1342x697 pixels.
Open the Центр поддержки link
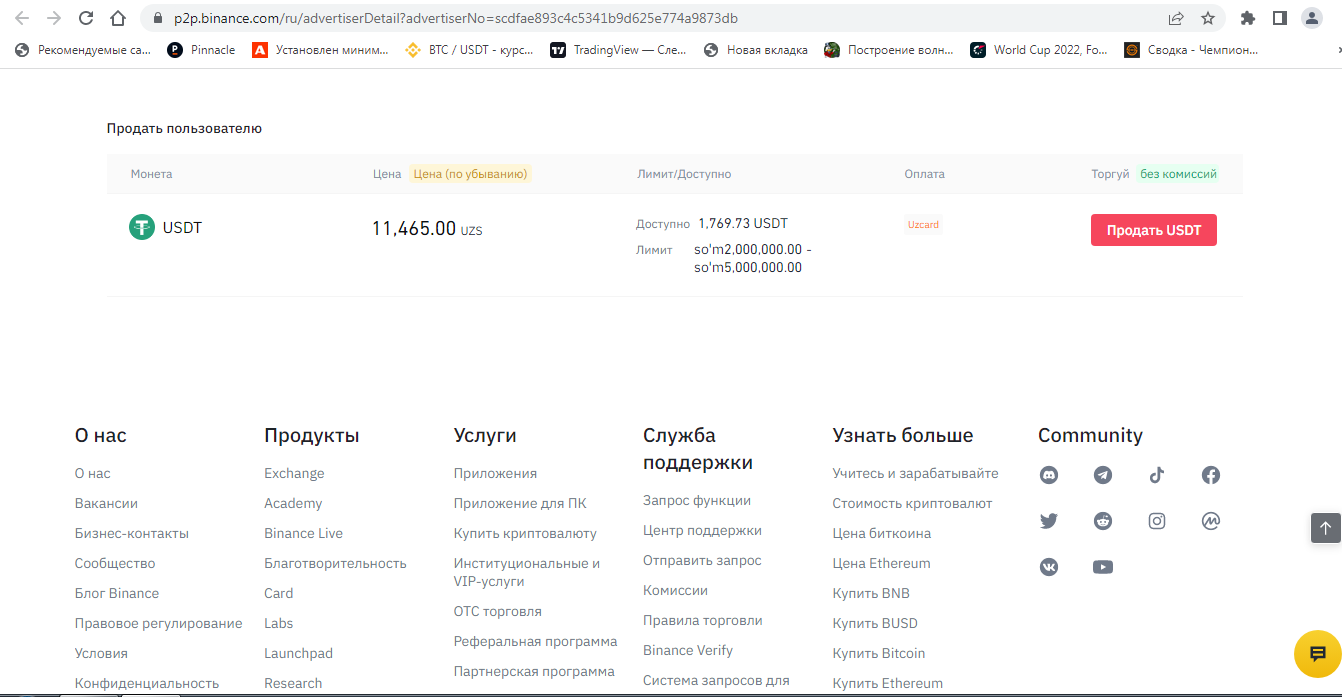(x=702, y=530)
